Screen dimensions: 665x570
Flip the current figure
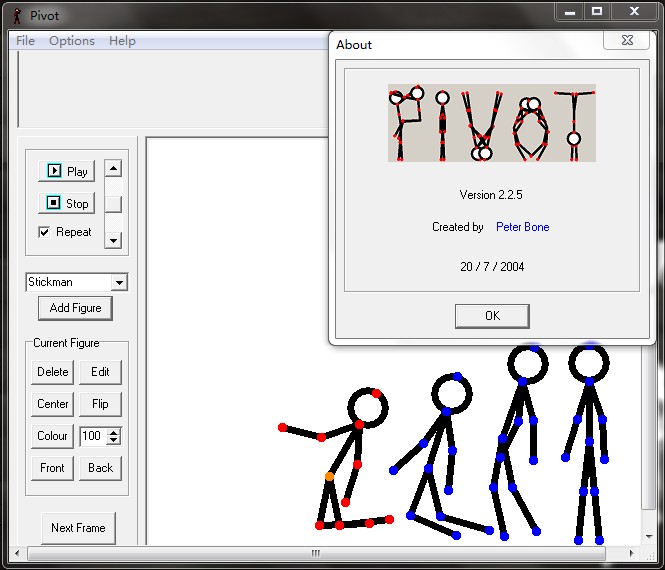pos(100,404)
